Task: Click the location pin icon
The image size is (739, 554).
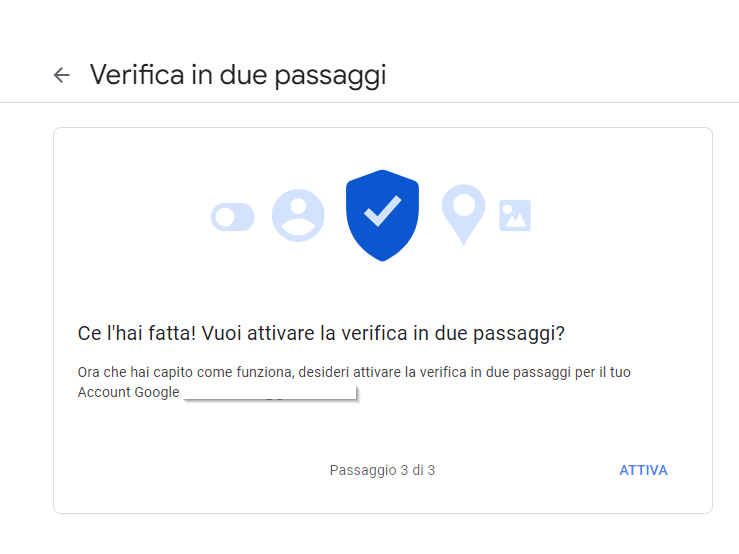Action: click(463, 215)
